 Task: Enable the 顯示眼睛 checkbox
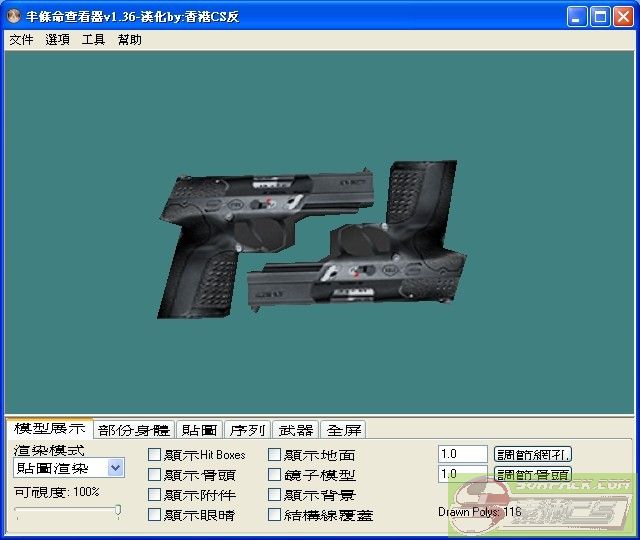[x=154, y=515]
